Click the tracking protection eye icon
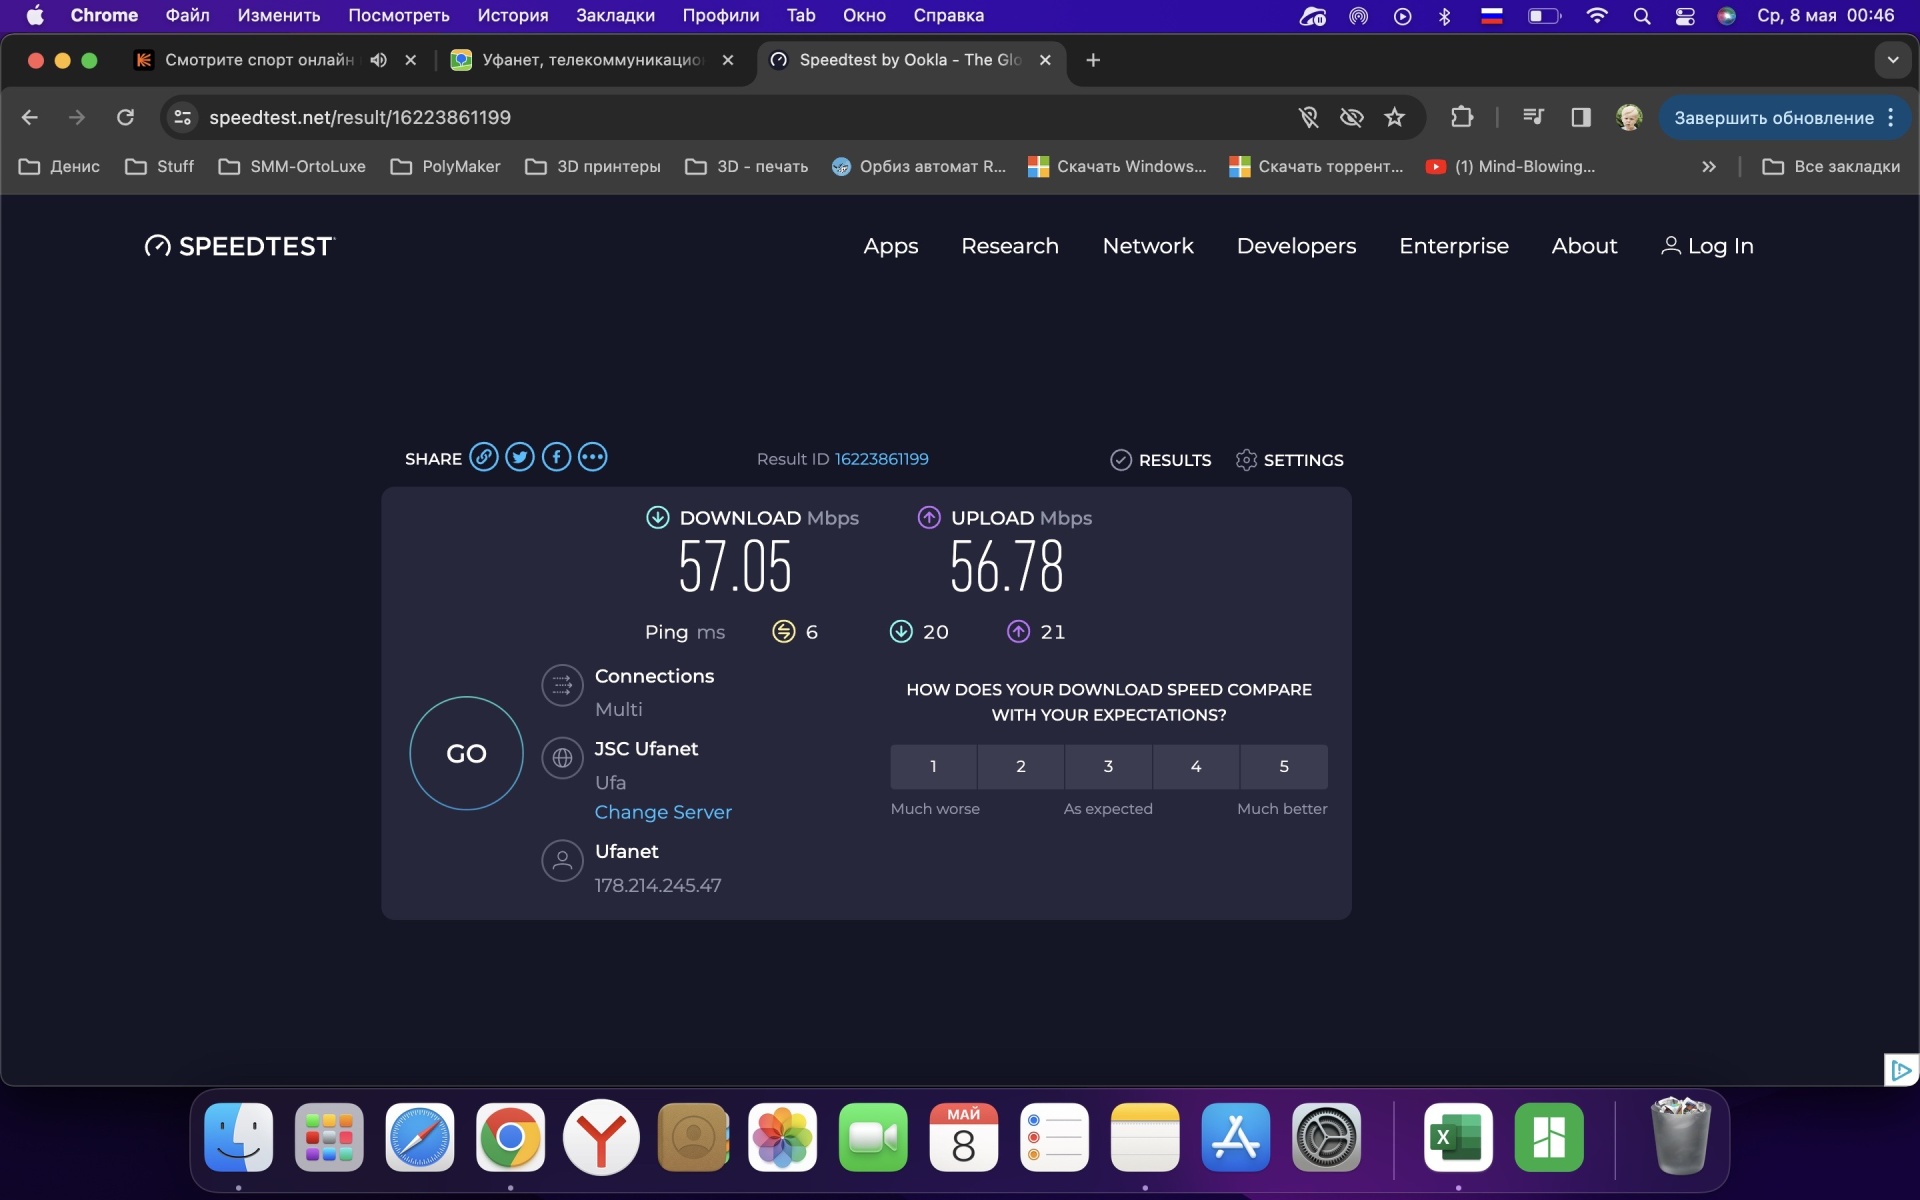The height and width of the screenshot is (1200, 1920). click(1351, 118)
